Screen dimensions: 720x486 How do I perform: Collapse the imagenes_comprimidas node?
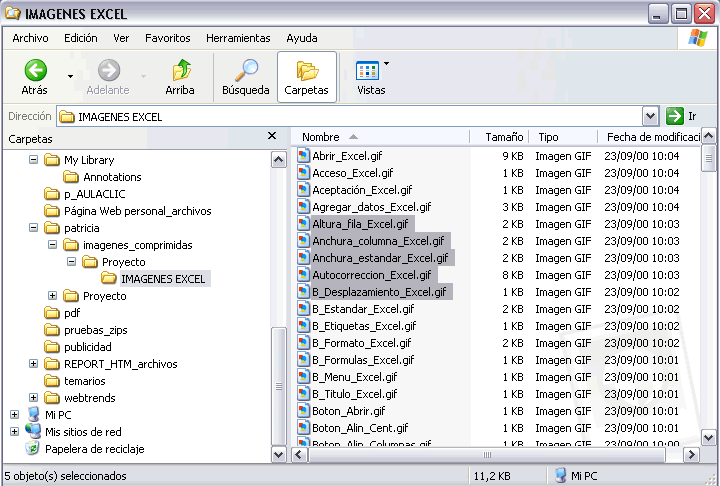(x=52, y=245)
